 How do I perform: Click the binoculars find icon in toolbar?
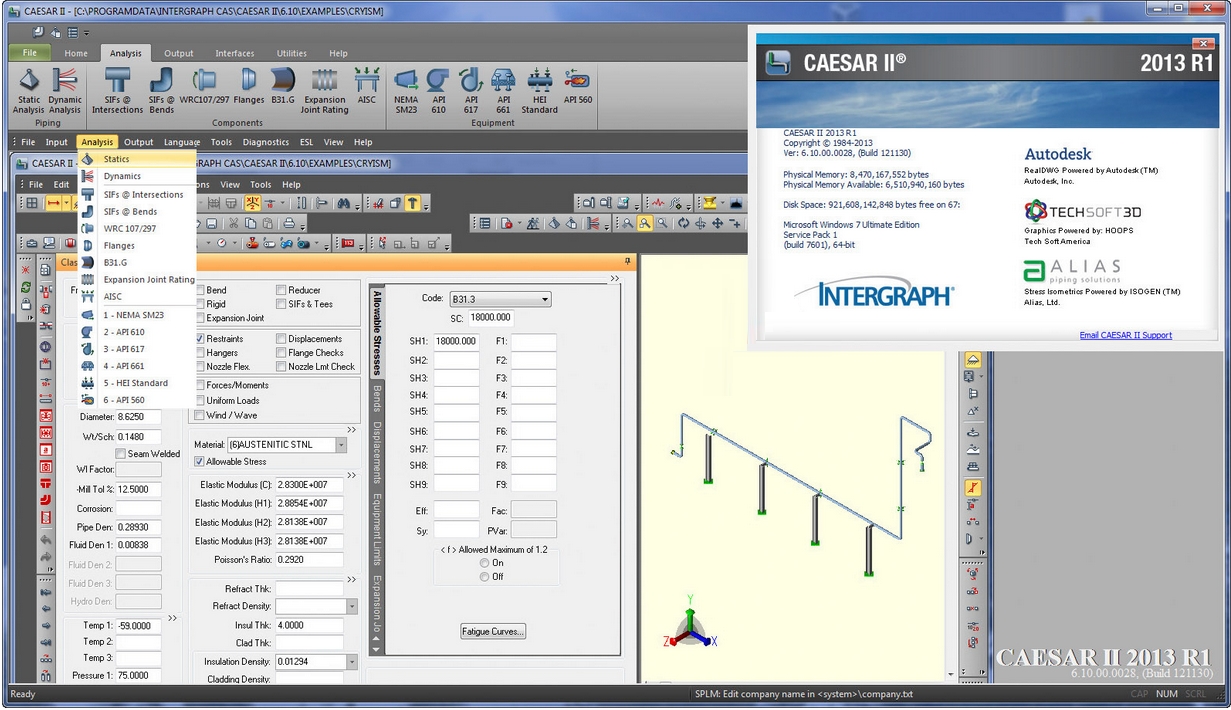coord(343,203)
